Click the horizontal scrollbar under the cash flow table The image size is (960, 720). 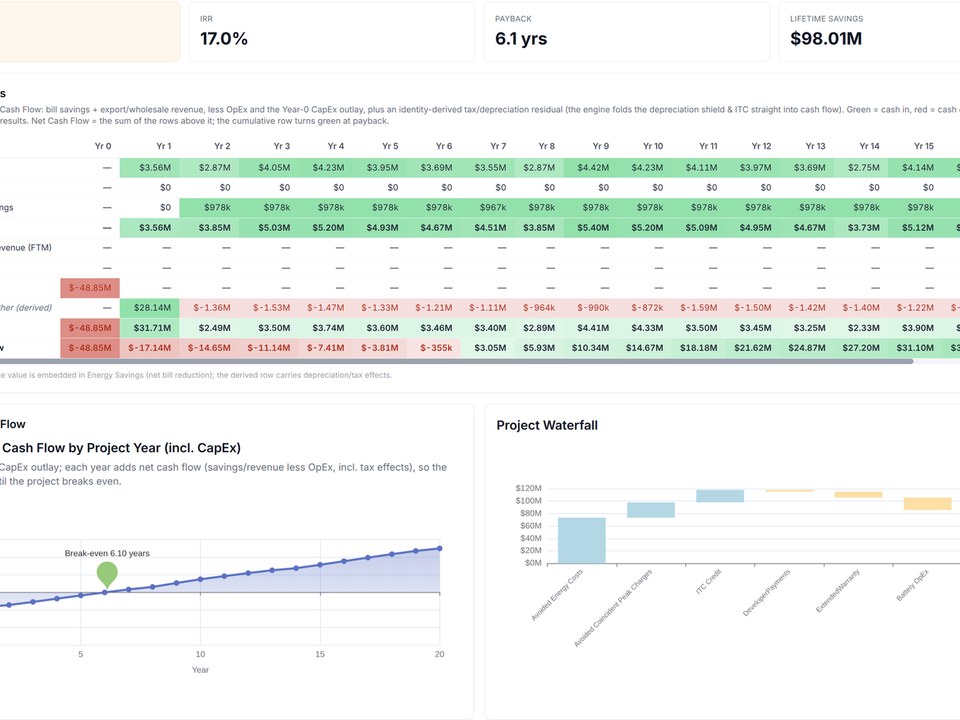(456, 362)
